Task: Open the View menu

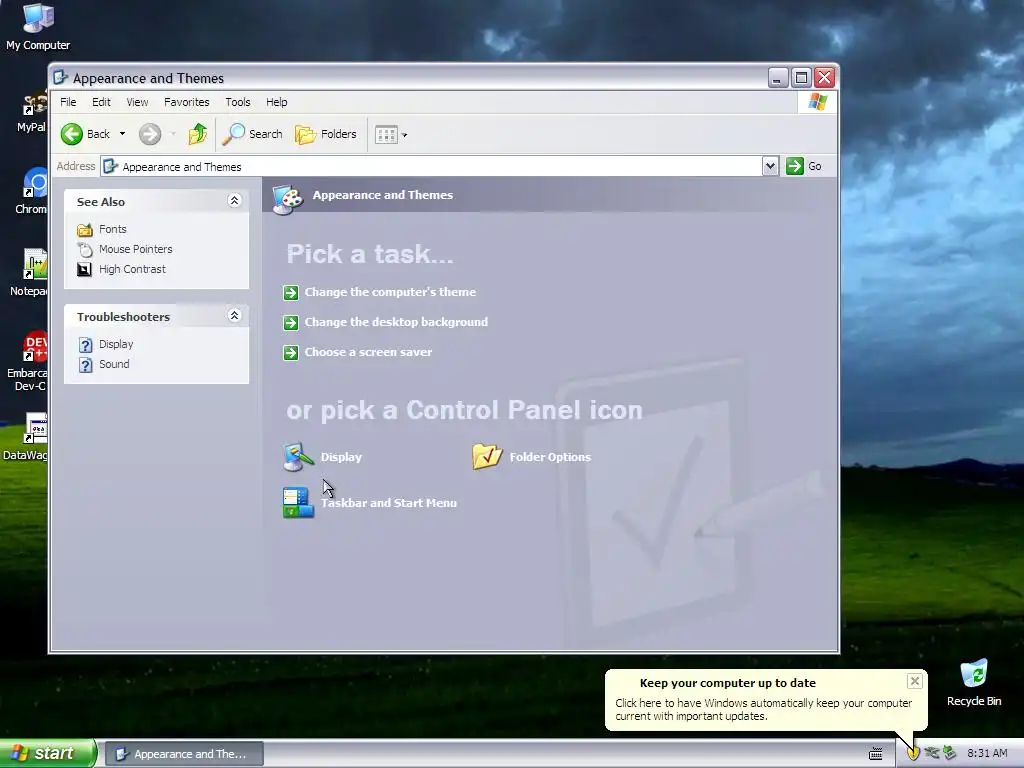Action: pos(137,102)
